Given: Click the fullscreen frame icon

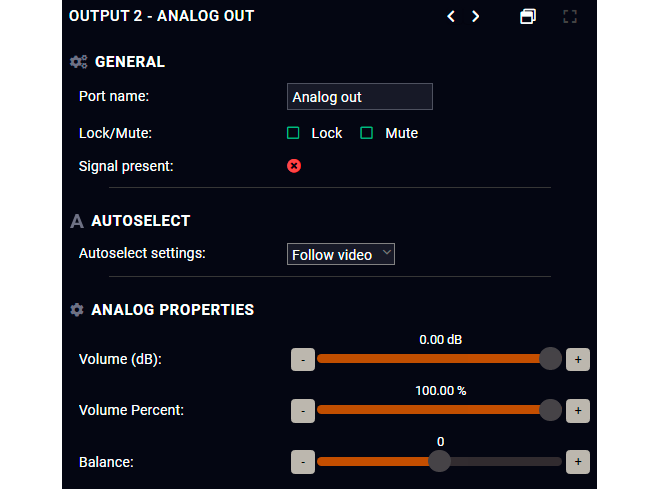Looking at the screenshot, I should tap(570, 16).
